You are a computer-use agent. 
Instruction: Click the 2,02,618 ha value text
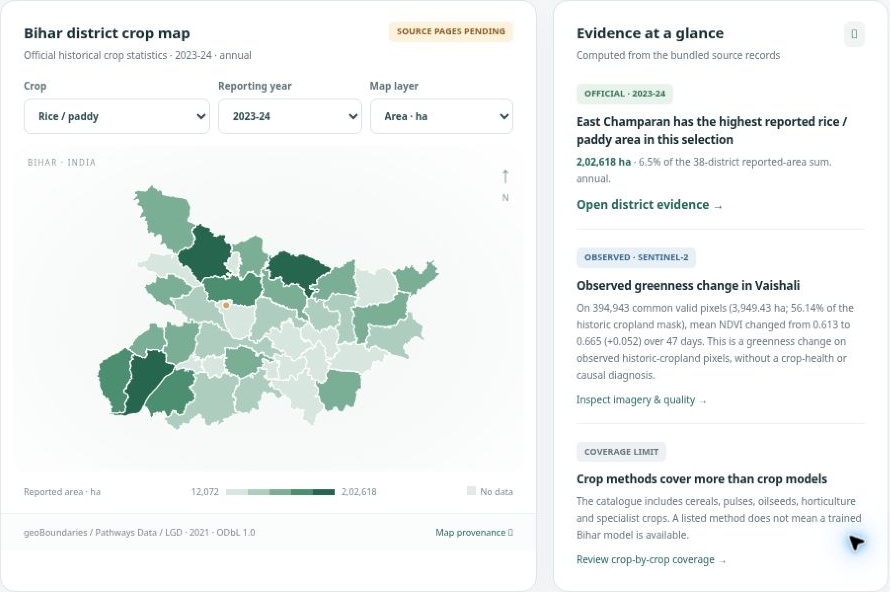(603, 162)
